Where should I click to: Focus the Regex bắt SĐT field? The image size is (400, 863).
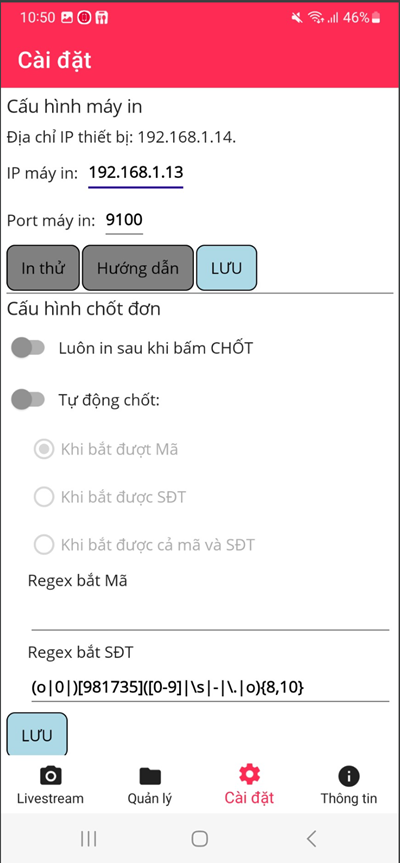point(210,687)
